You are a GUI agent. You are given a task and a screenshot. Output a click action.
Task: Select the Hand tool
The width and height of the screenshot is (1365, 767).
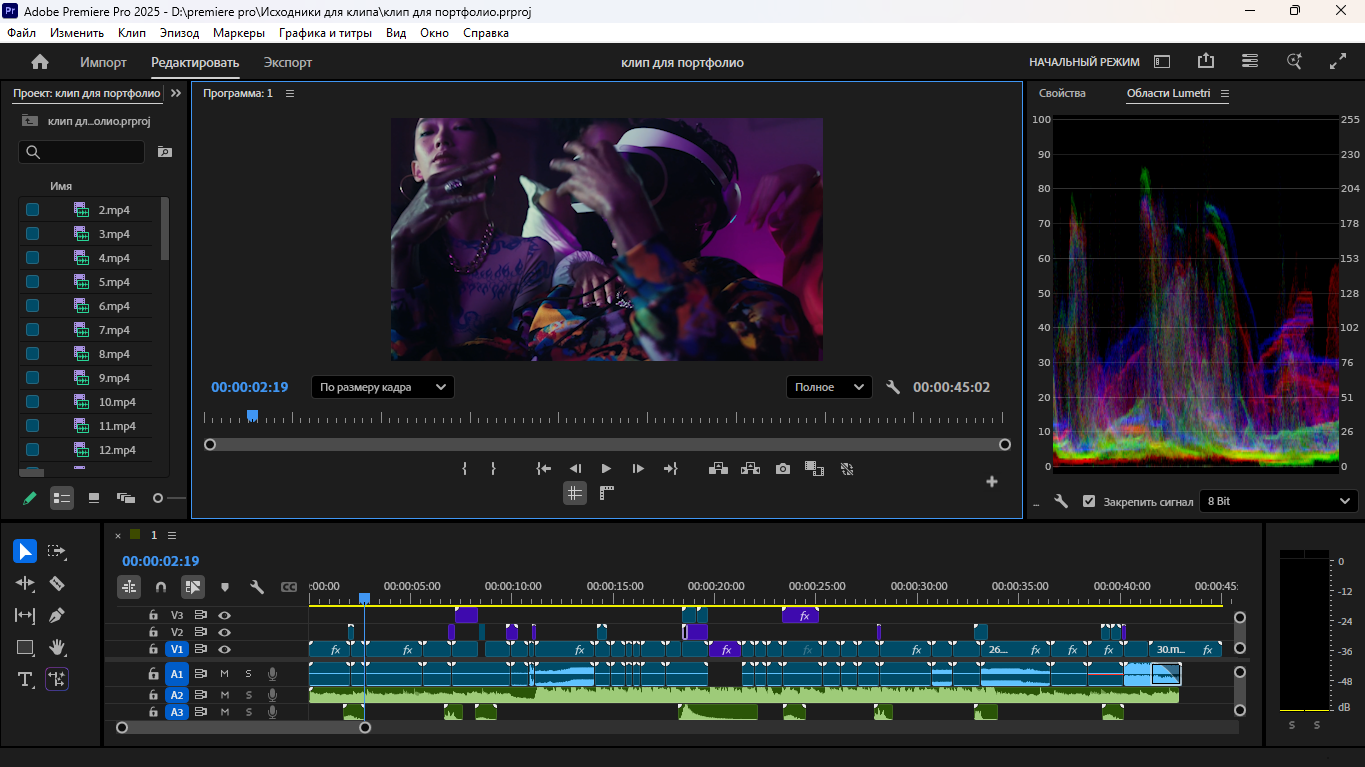(x=57, y=647)
